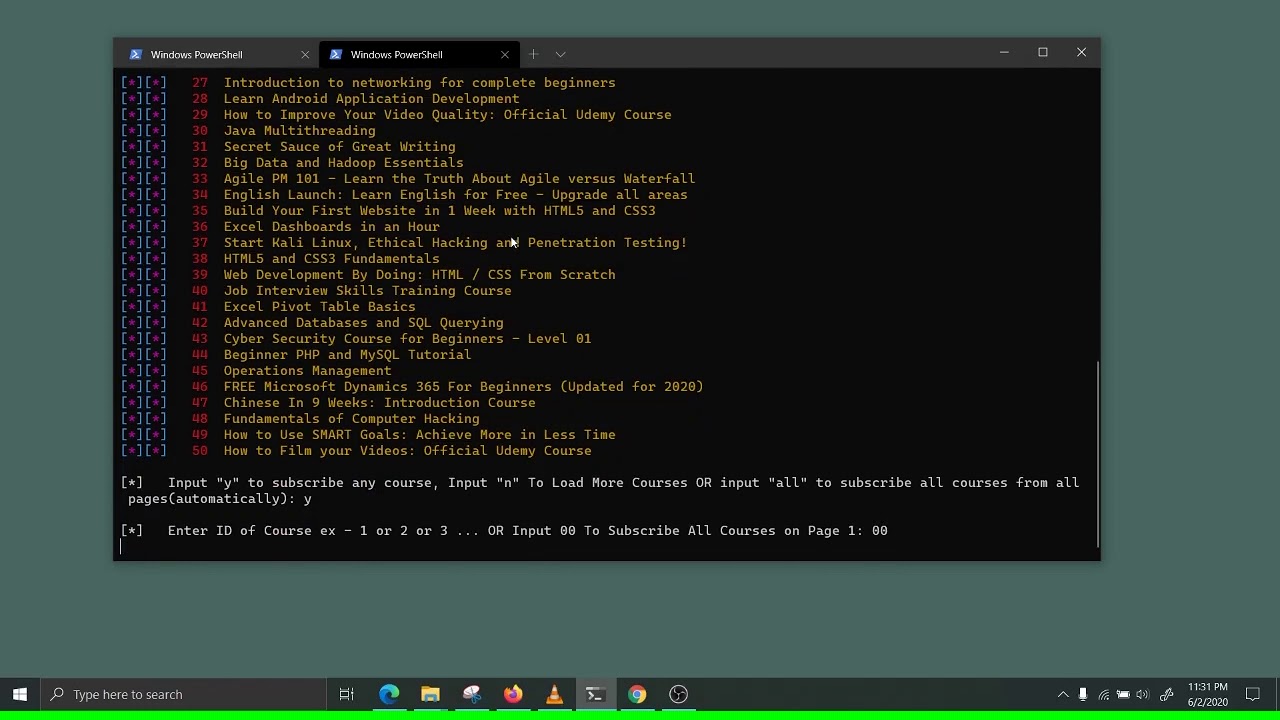Open Windows Ink Workspace pen icon
This screenshot has height=720, width=1280.
point(1166,695)
